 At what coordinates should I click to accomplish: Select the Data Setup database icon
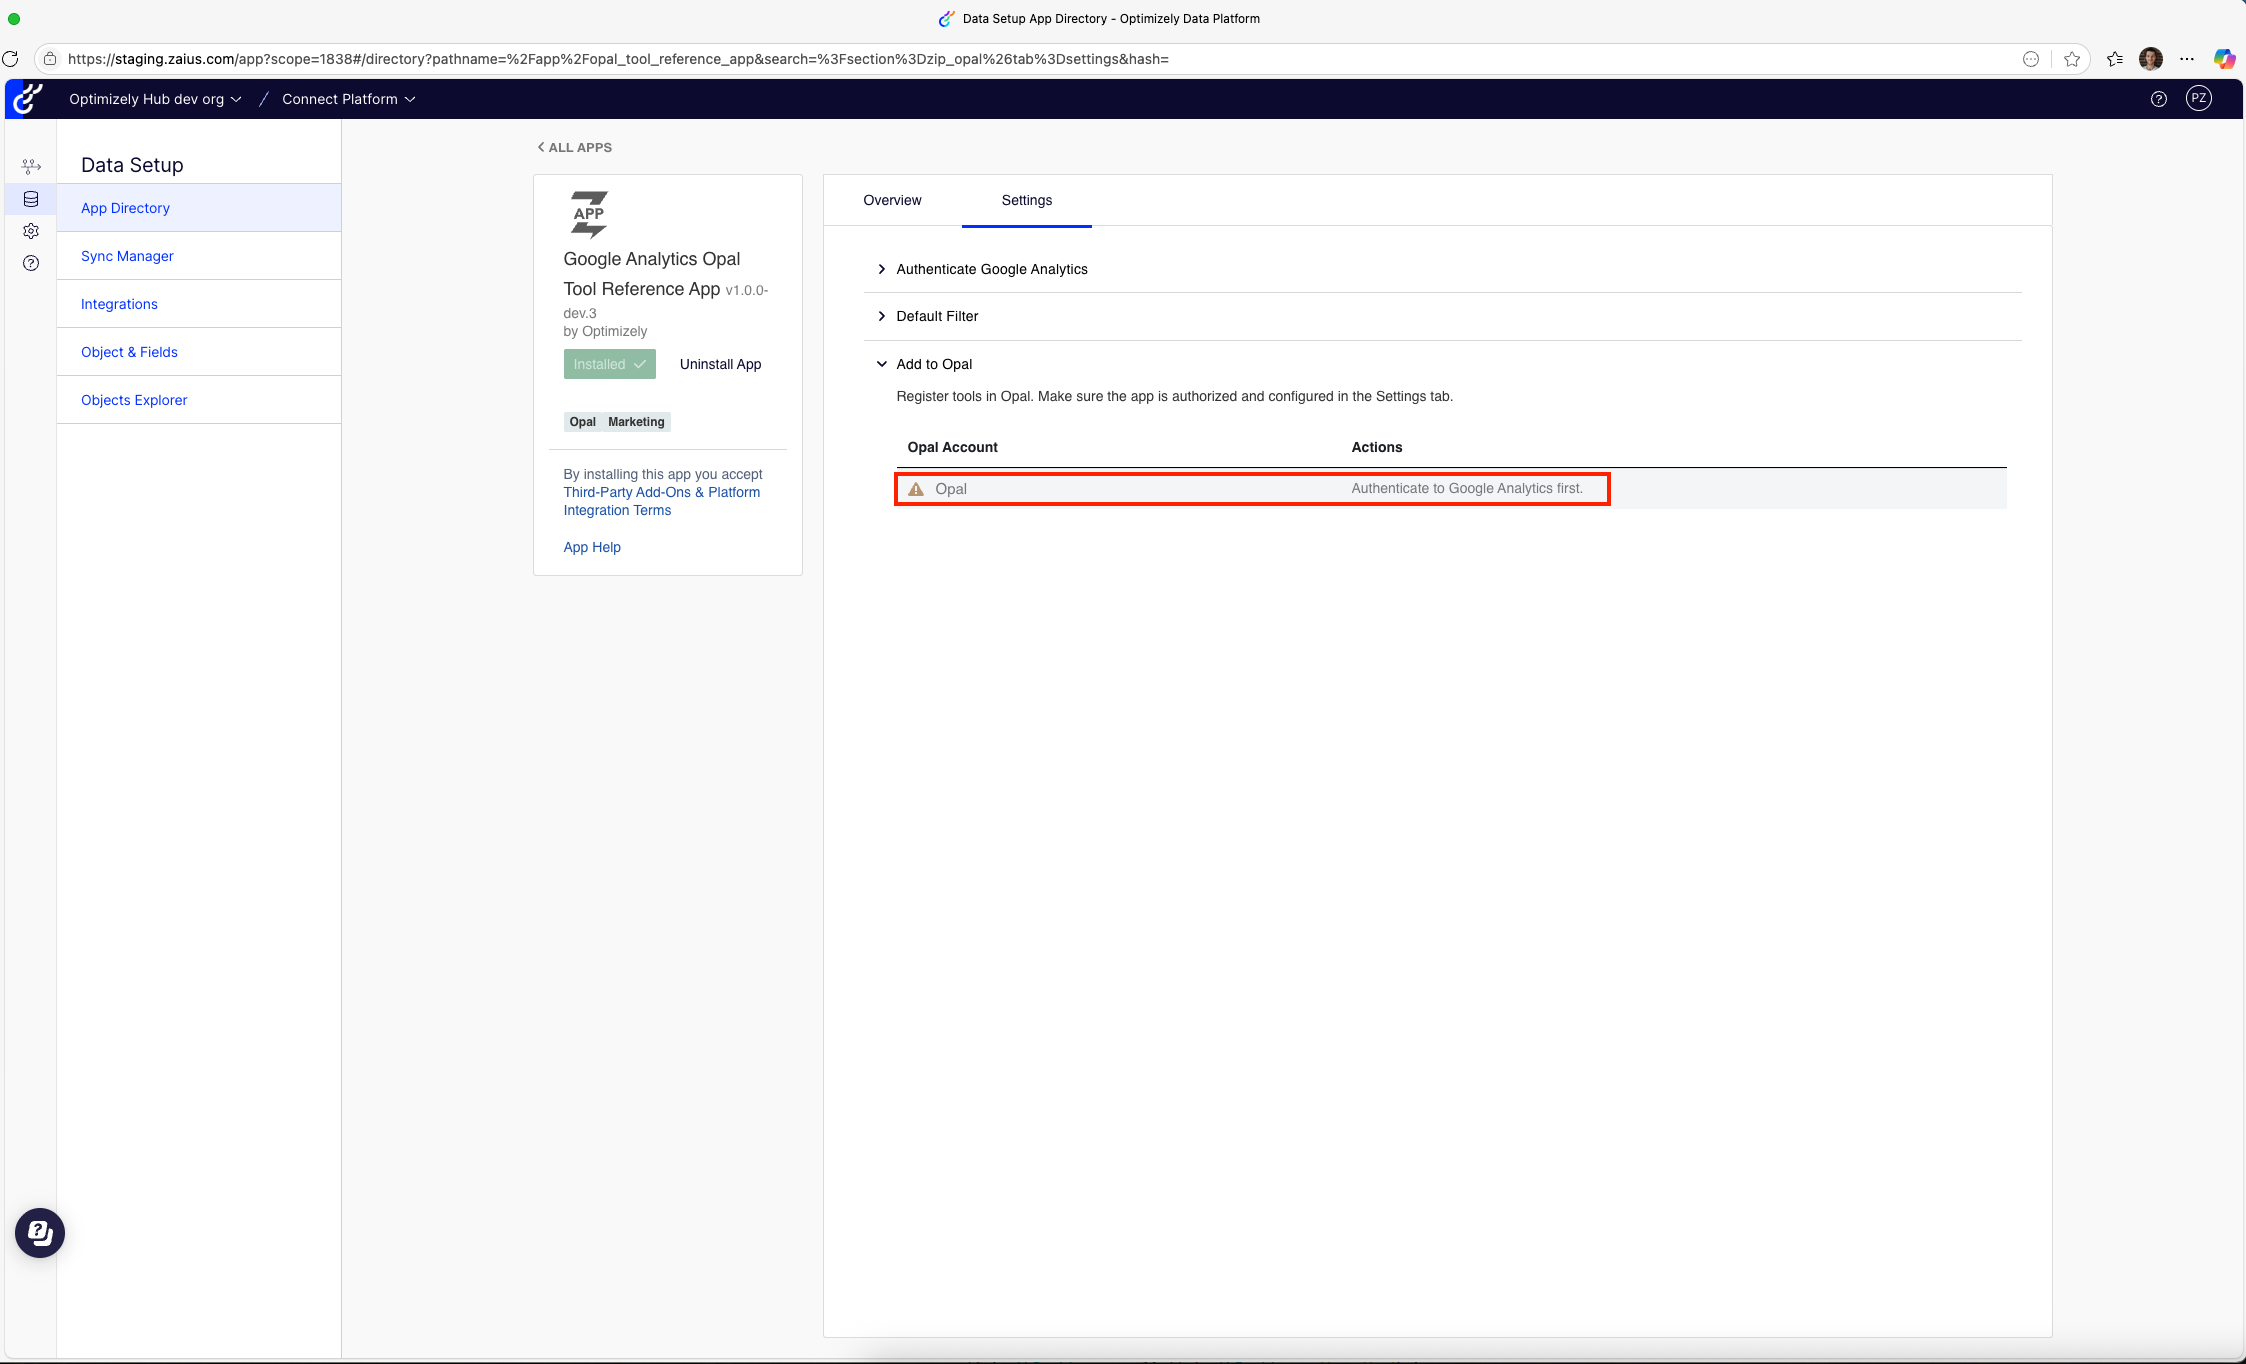(31, 199)
